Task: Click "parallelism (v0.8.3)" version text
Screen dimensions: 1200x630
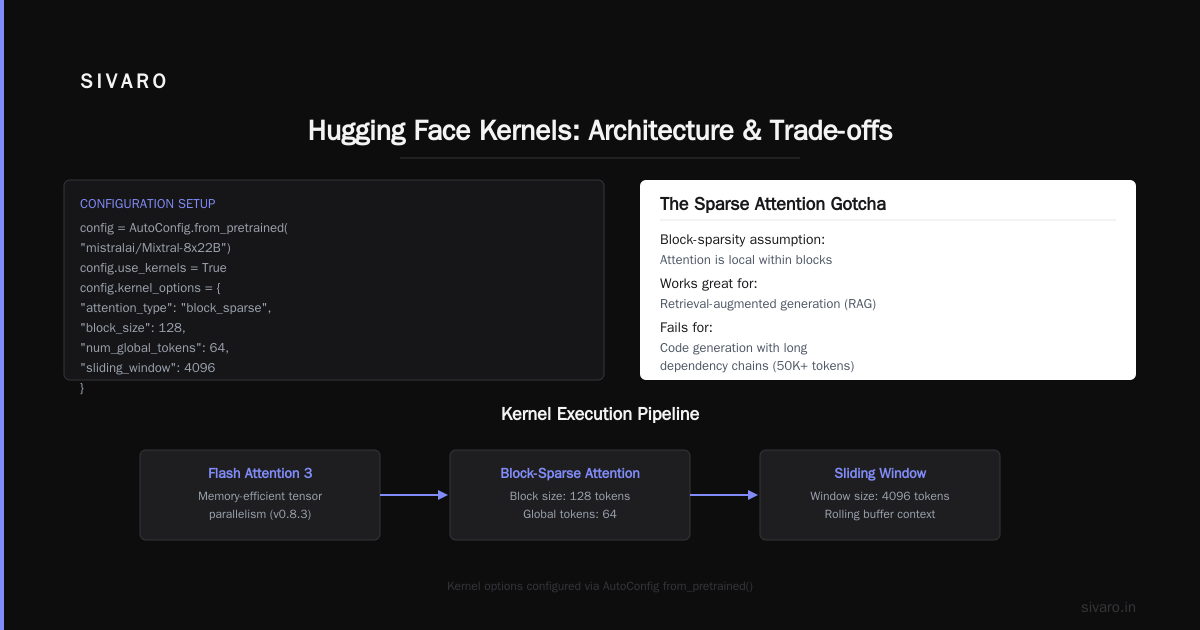Action: click(260, 514)
